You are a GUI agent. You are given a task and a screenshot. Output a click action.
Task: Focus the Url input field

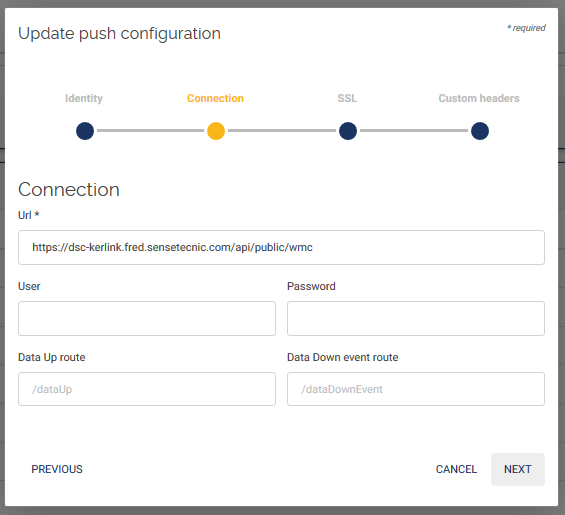(281, 248)
